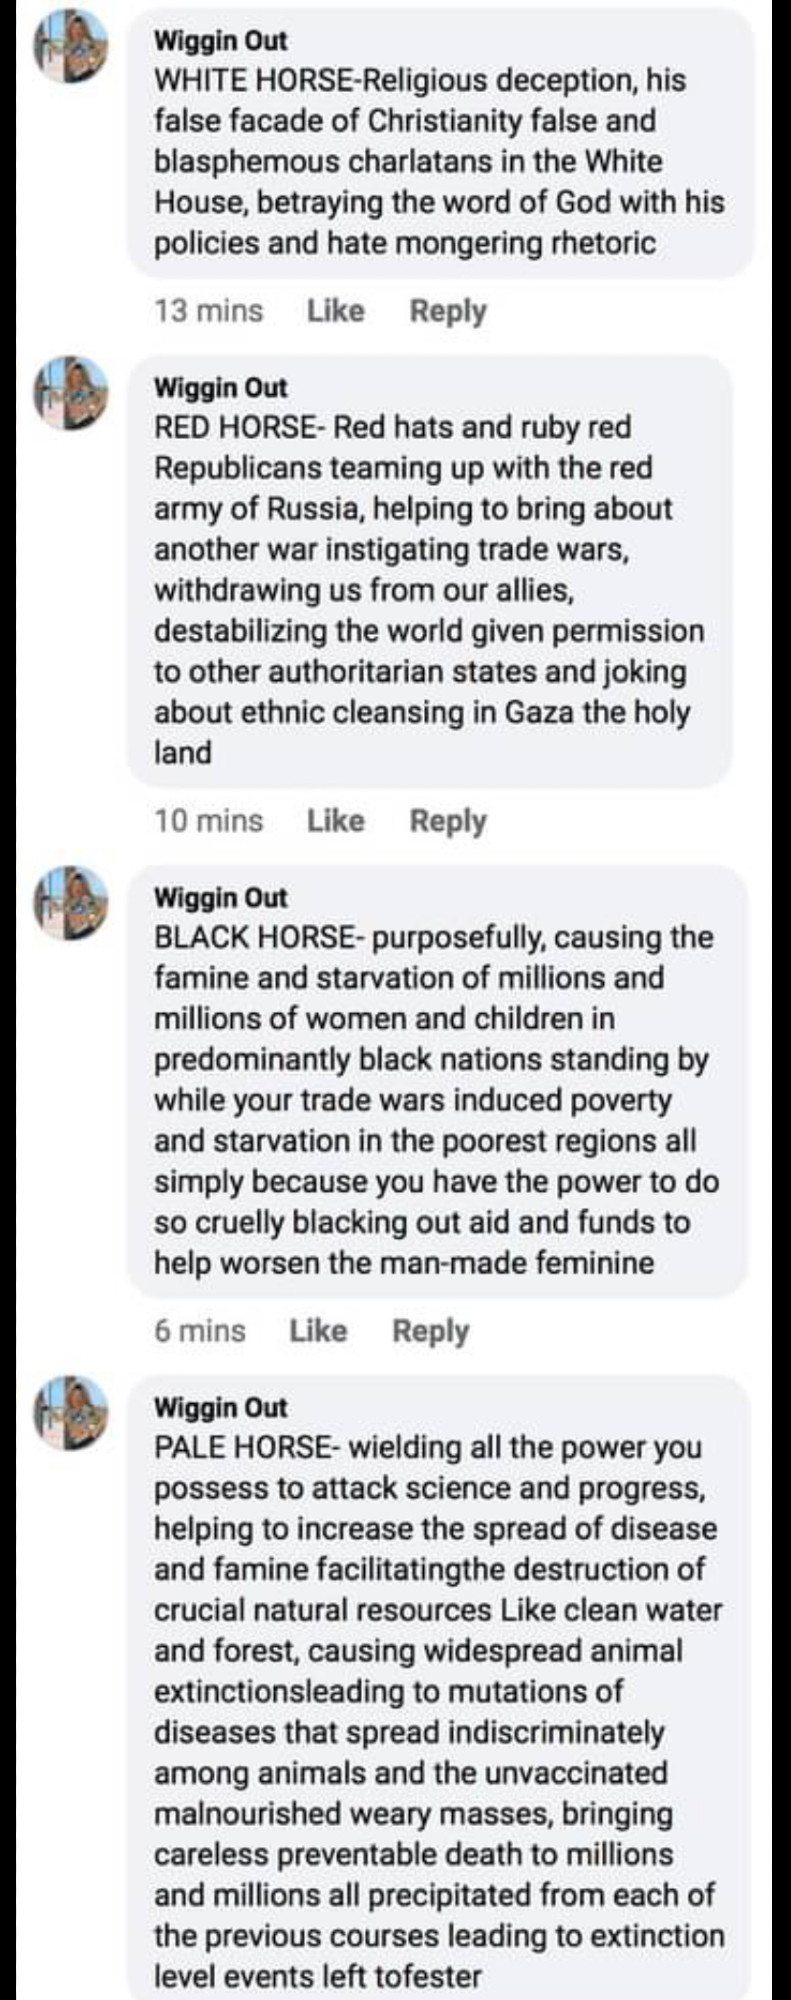Like the WHITE HORSE comment
The image size is (791, 2000).
click(336, 311)
